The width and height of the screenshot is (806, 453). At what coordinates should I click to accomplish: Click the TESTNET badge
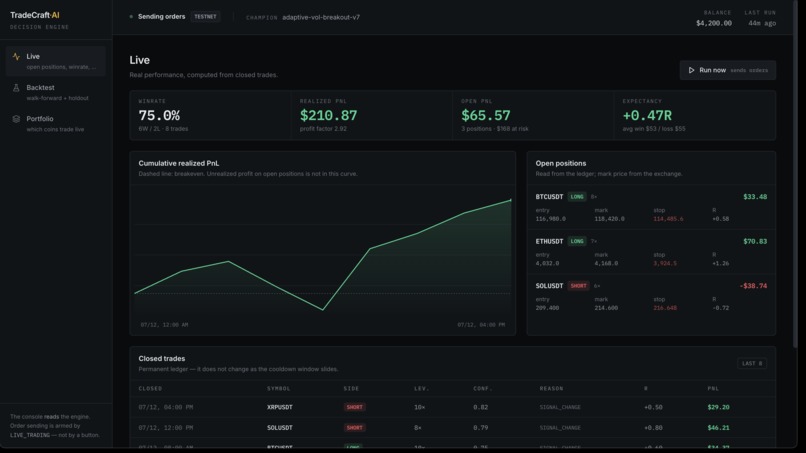coord(205,16)
